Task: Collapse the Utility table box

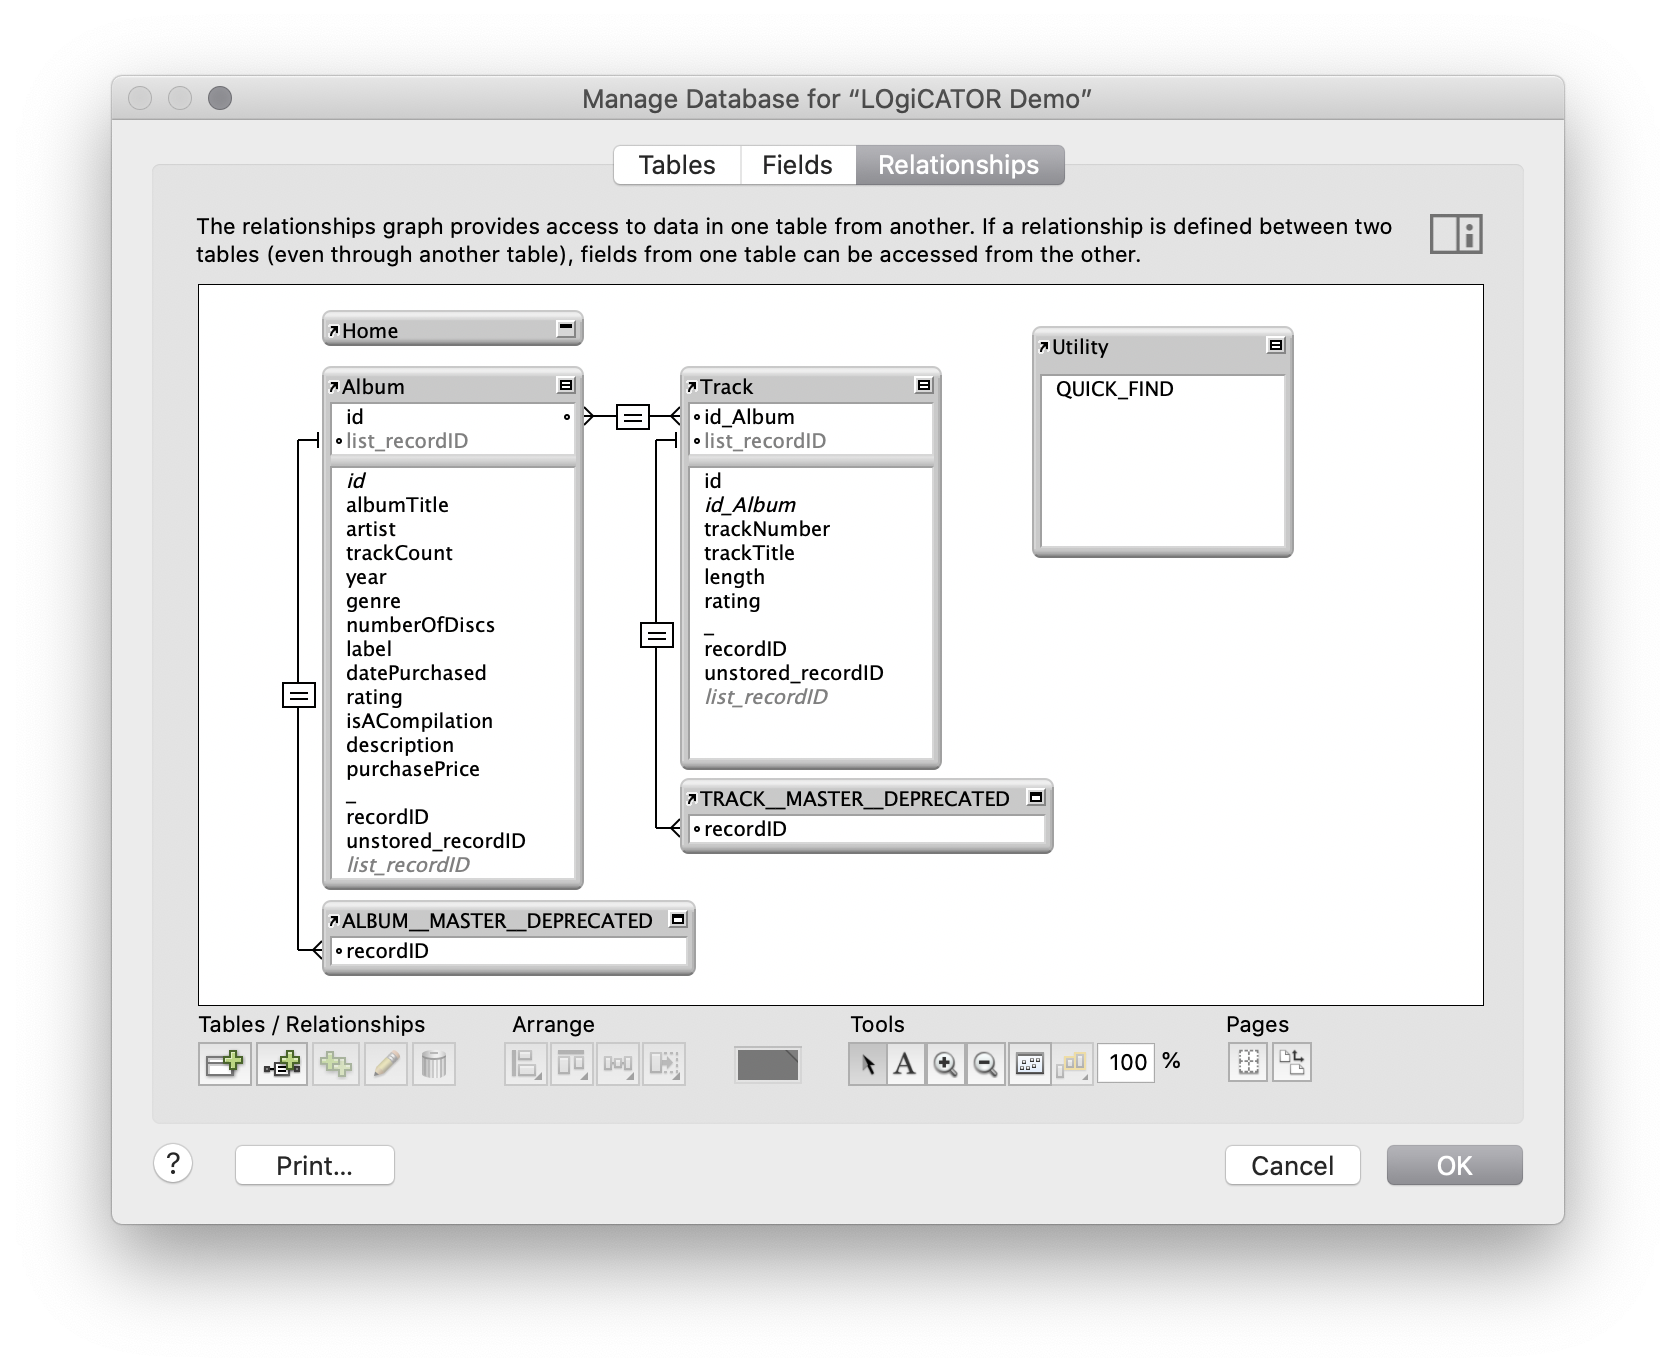Action: click(1277, 343)
